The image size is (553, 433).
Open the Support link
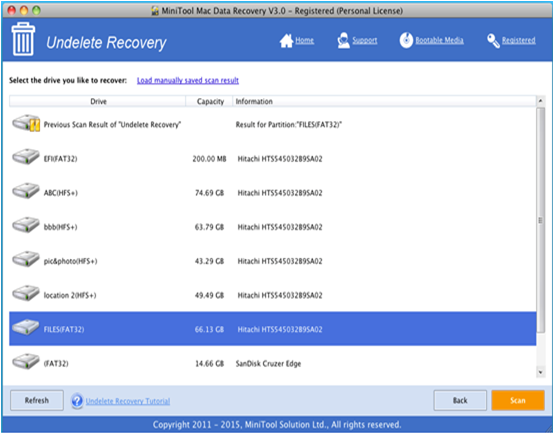(x=365, y=41)
